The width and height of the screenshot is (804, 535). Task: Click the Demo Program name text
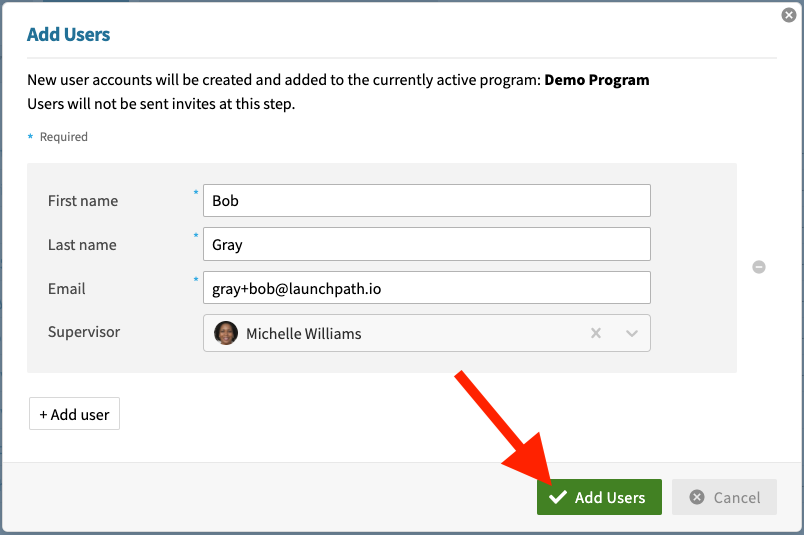(596, 80)
